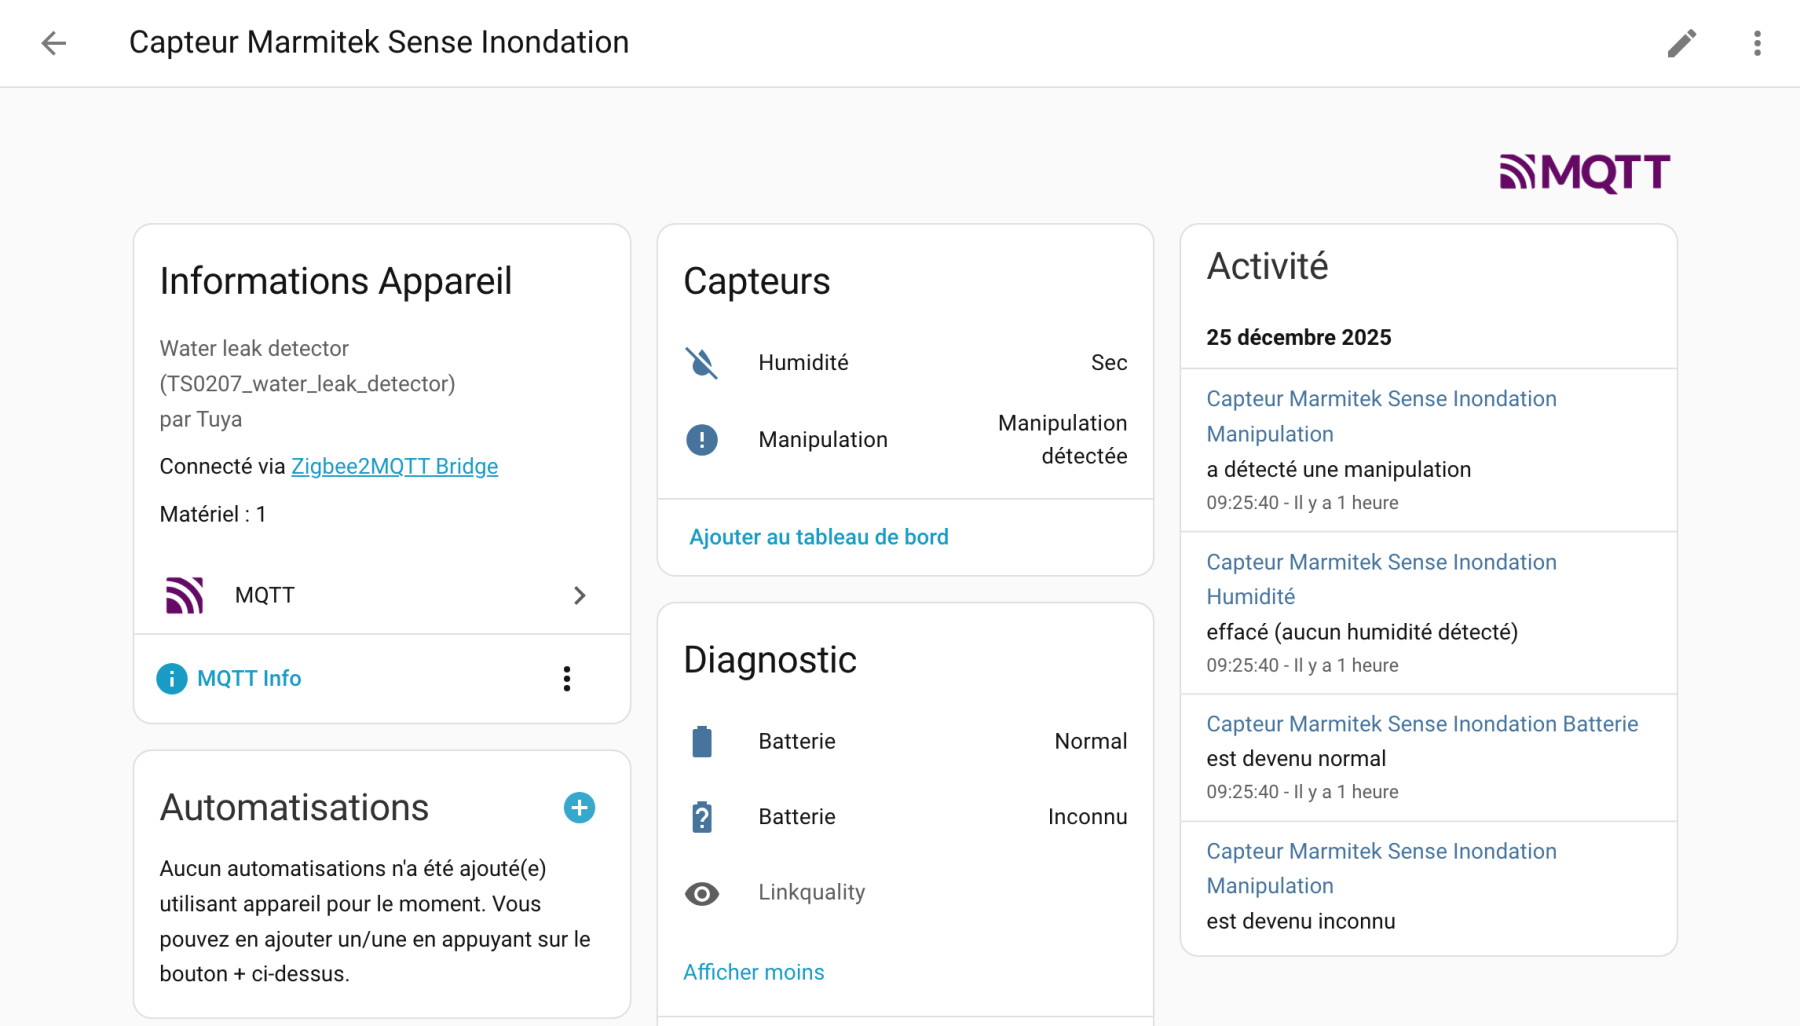This screenshot has height=1026, width=1800.
Task: Expand the MQTT integration row chevron
Action: coord(579,596)
